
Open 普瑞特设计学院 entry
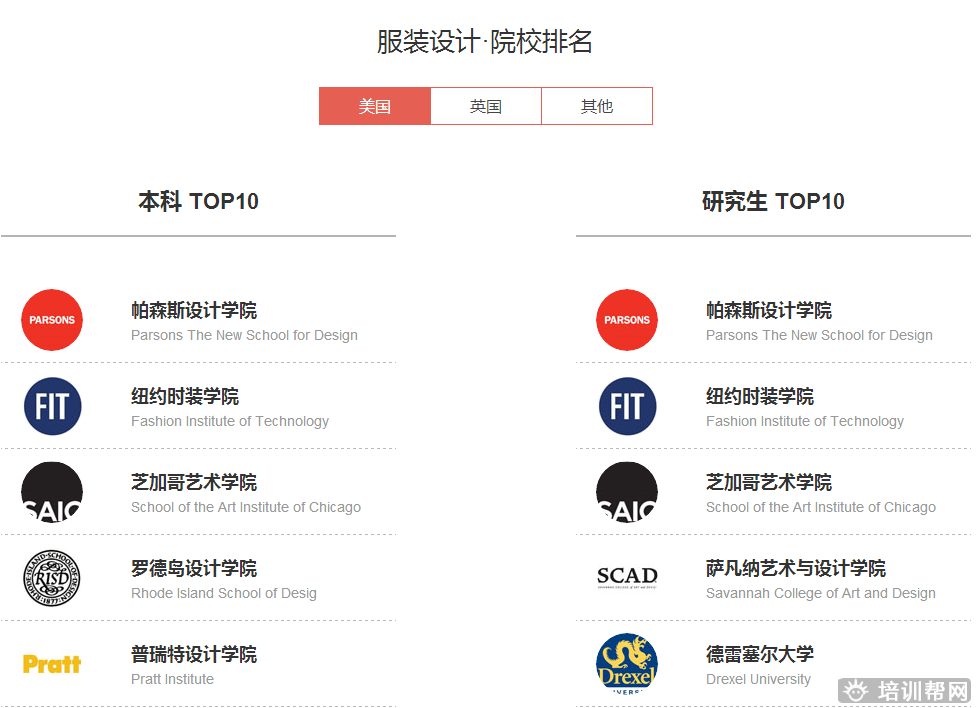194,654
